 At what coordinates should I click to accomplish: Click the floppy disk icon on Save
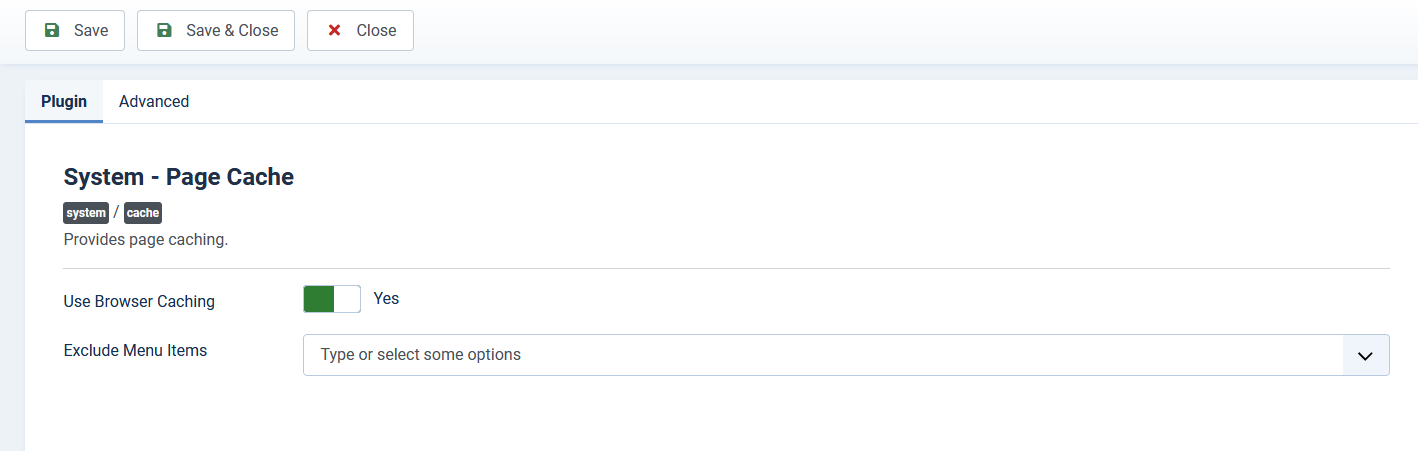click(x=52, y=30)
